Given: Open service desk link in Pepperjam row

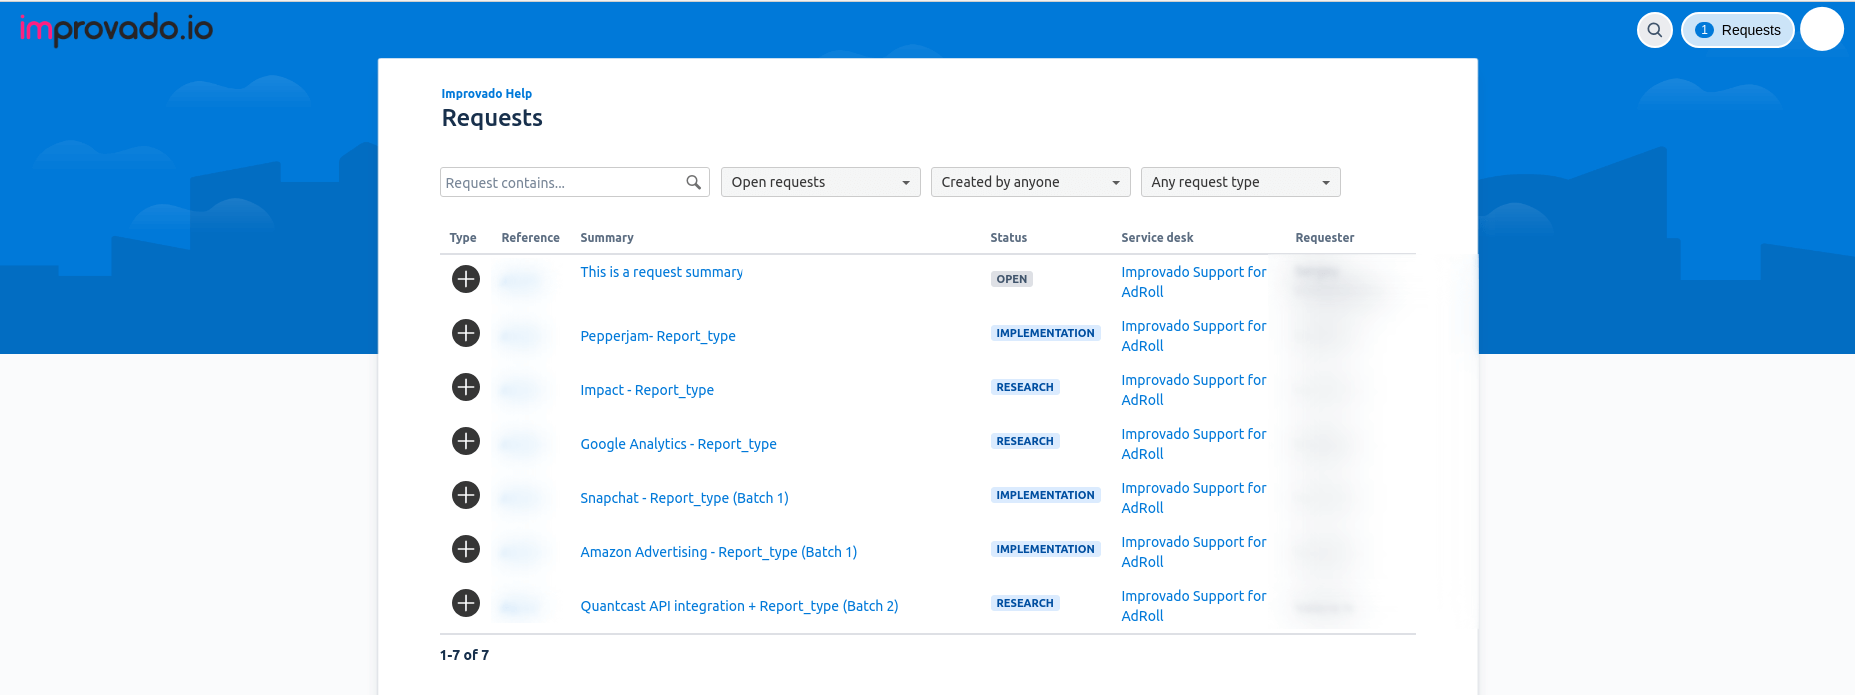Looking at the screenshot, I should pyautogui.click(x=1193, y=336).
